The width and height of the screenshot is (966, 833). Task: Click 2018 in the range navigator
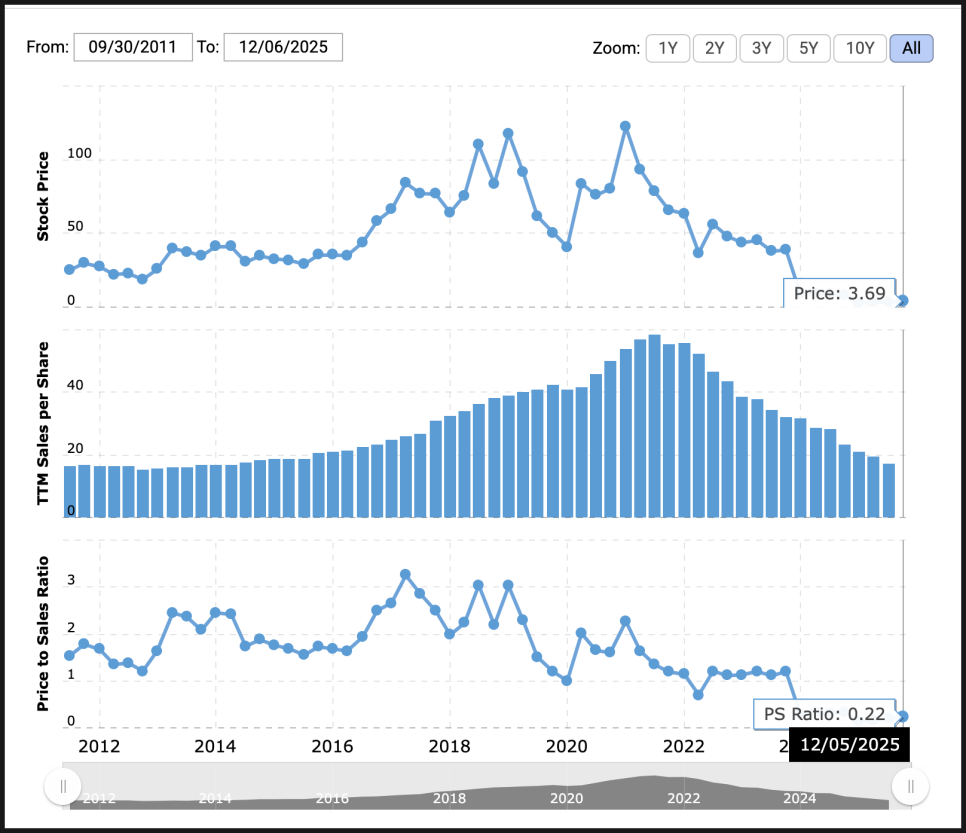click(449, 798)
